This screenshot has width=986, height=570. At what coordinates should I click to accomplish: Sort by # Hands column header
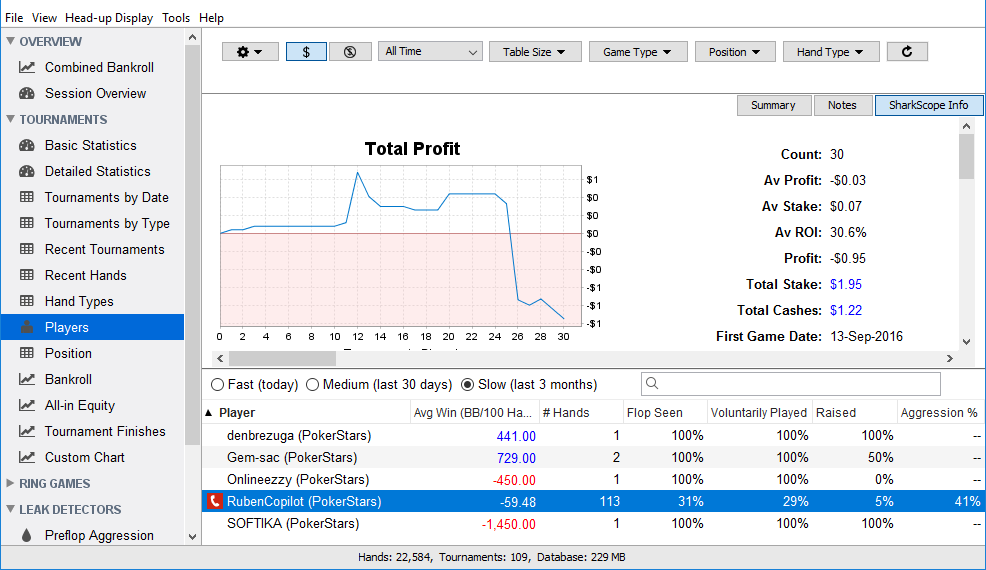click(x=580, y=413)
